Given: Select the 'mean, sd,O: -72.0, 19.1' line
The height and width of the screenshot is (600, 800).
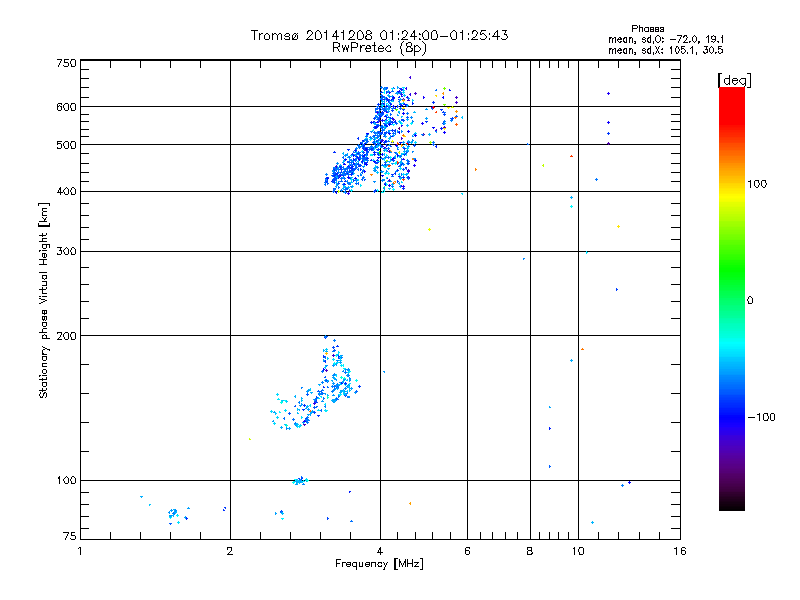Looking at the screenshot, I should tap(666, 39).
